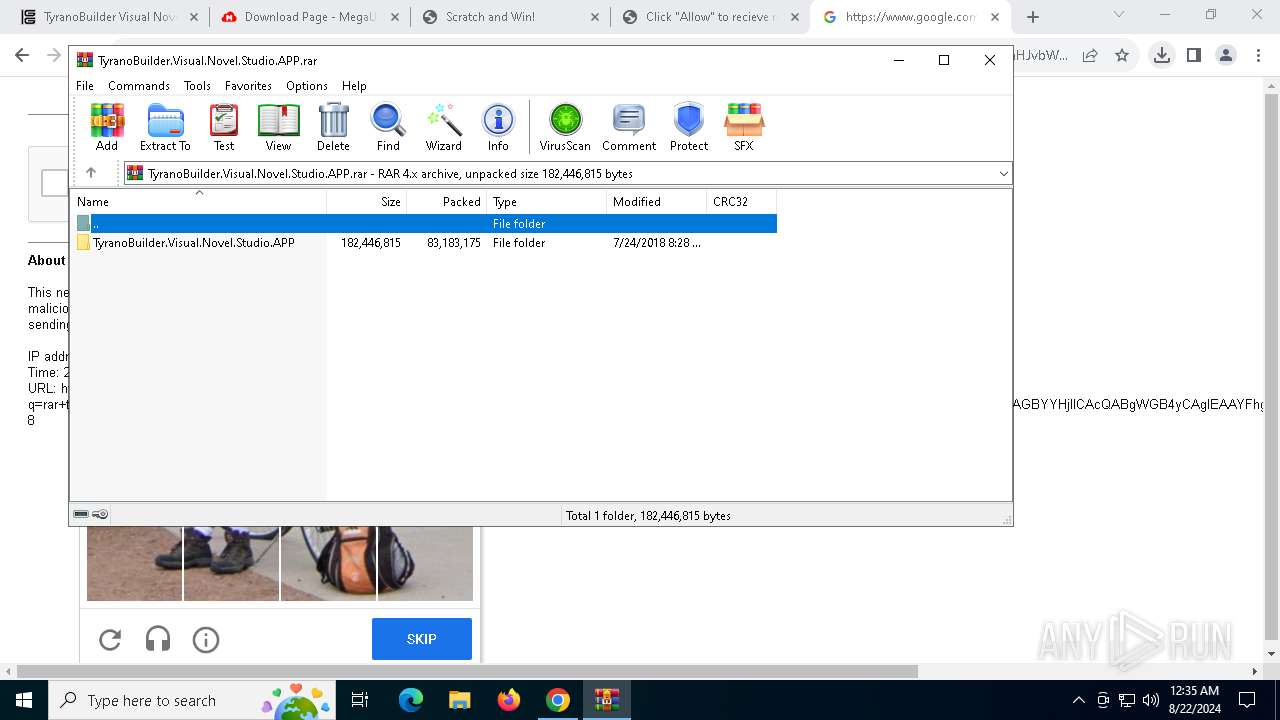
Task: Click Chrome share page icon
Action: 1090,55
